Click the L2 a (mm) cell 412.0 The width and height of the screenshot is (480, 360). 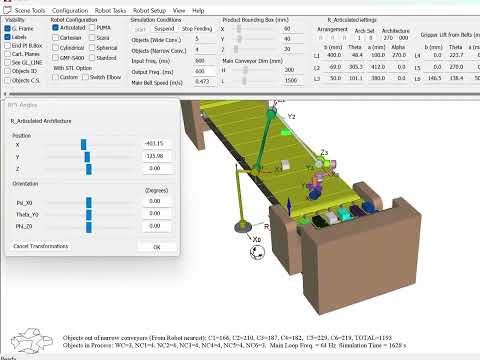click(378, 67)
